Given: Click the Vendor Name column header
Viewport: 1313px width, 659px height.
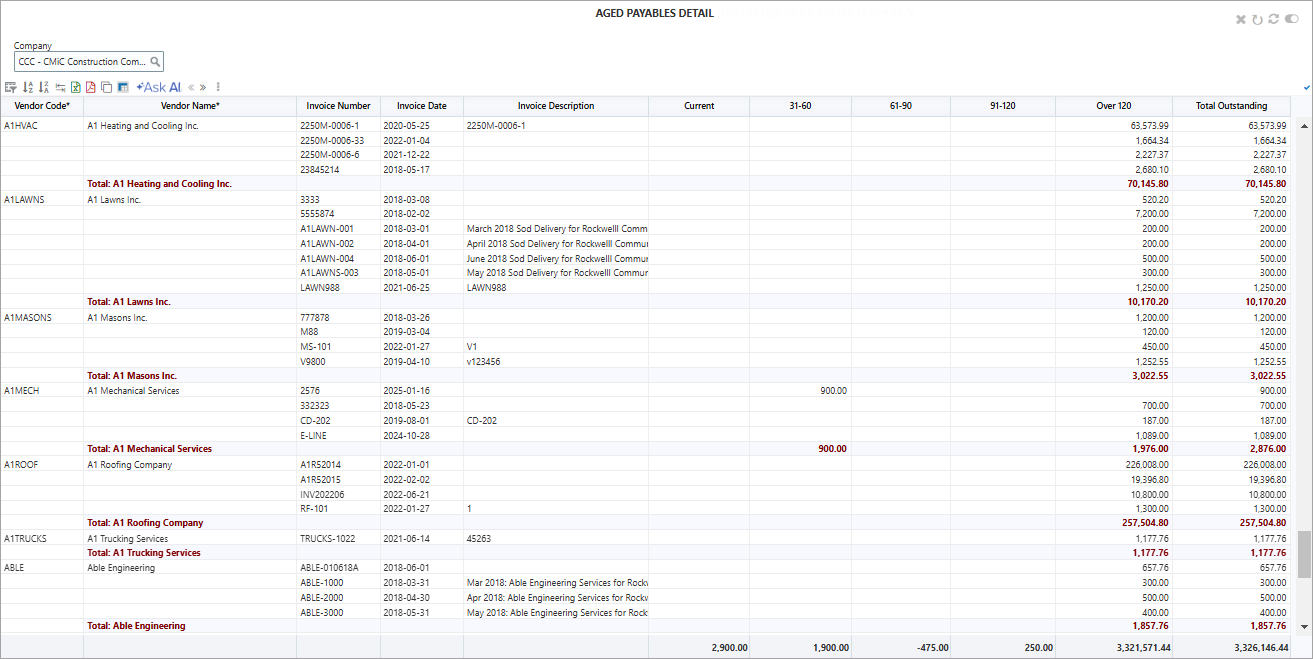Looking at the screenshot, I should 190,105.
